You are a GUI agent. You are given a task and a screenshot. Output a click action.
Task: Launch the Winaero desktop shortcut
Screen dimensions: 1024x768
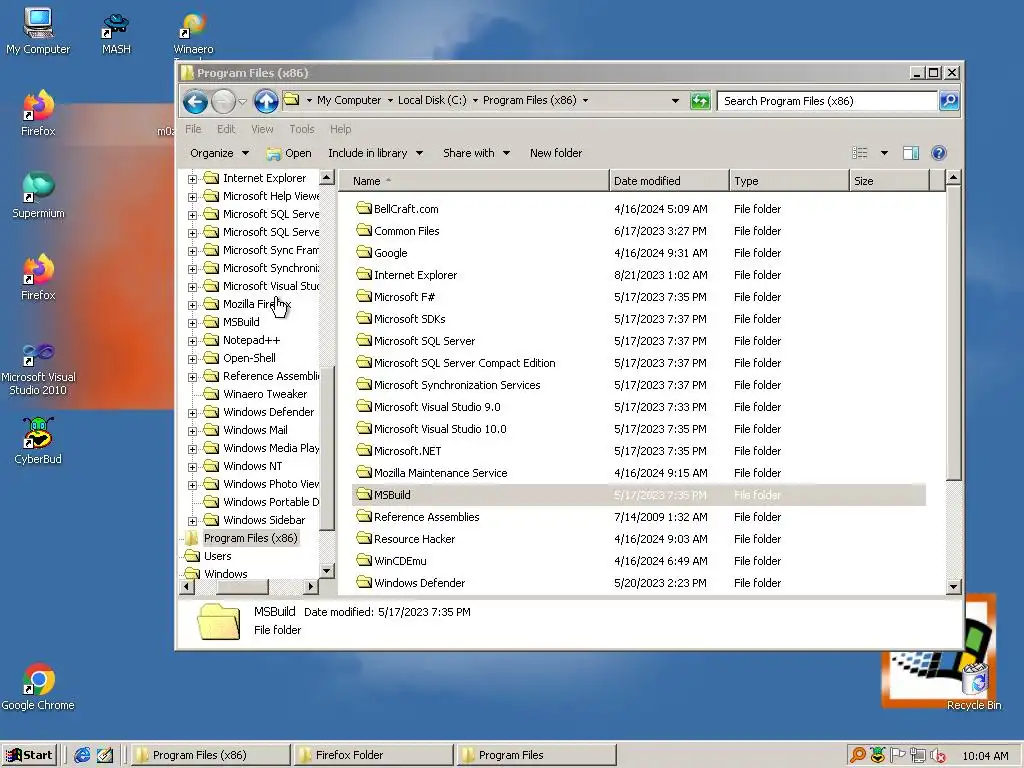click(x=193, y=34)
